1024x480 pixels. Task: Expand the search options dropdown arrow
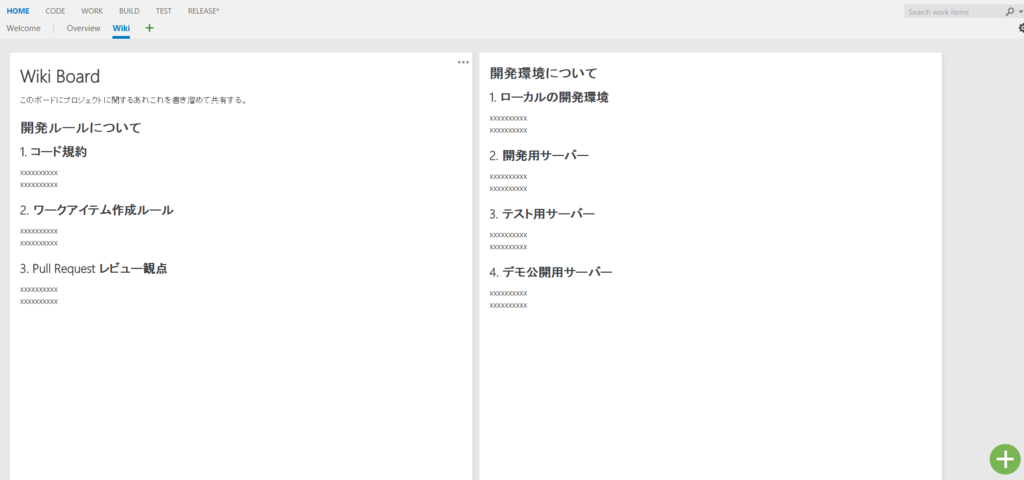1019,12
